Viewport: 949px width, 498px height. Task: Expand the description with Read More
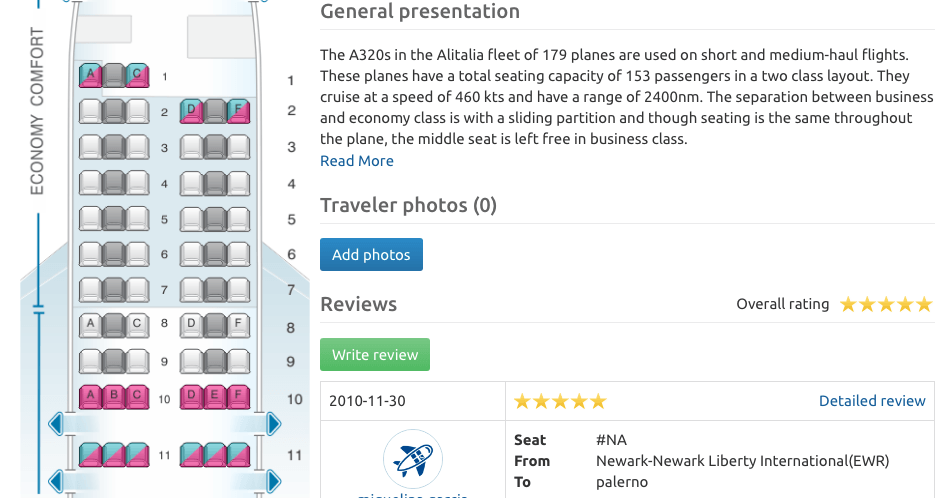click(x=357, y=161)
